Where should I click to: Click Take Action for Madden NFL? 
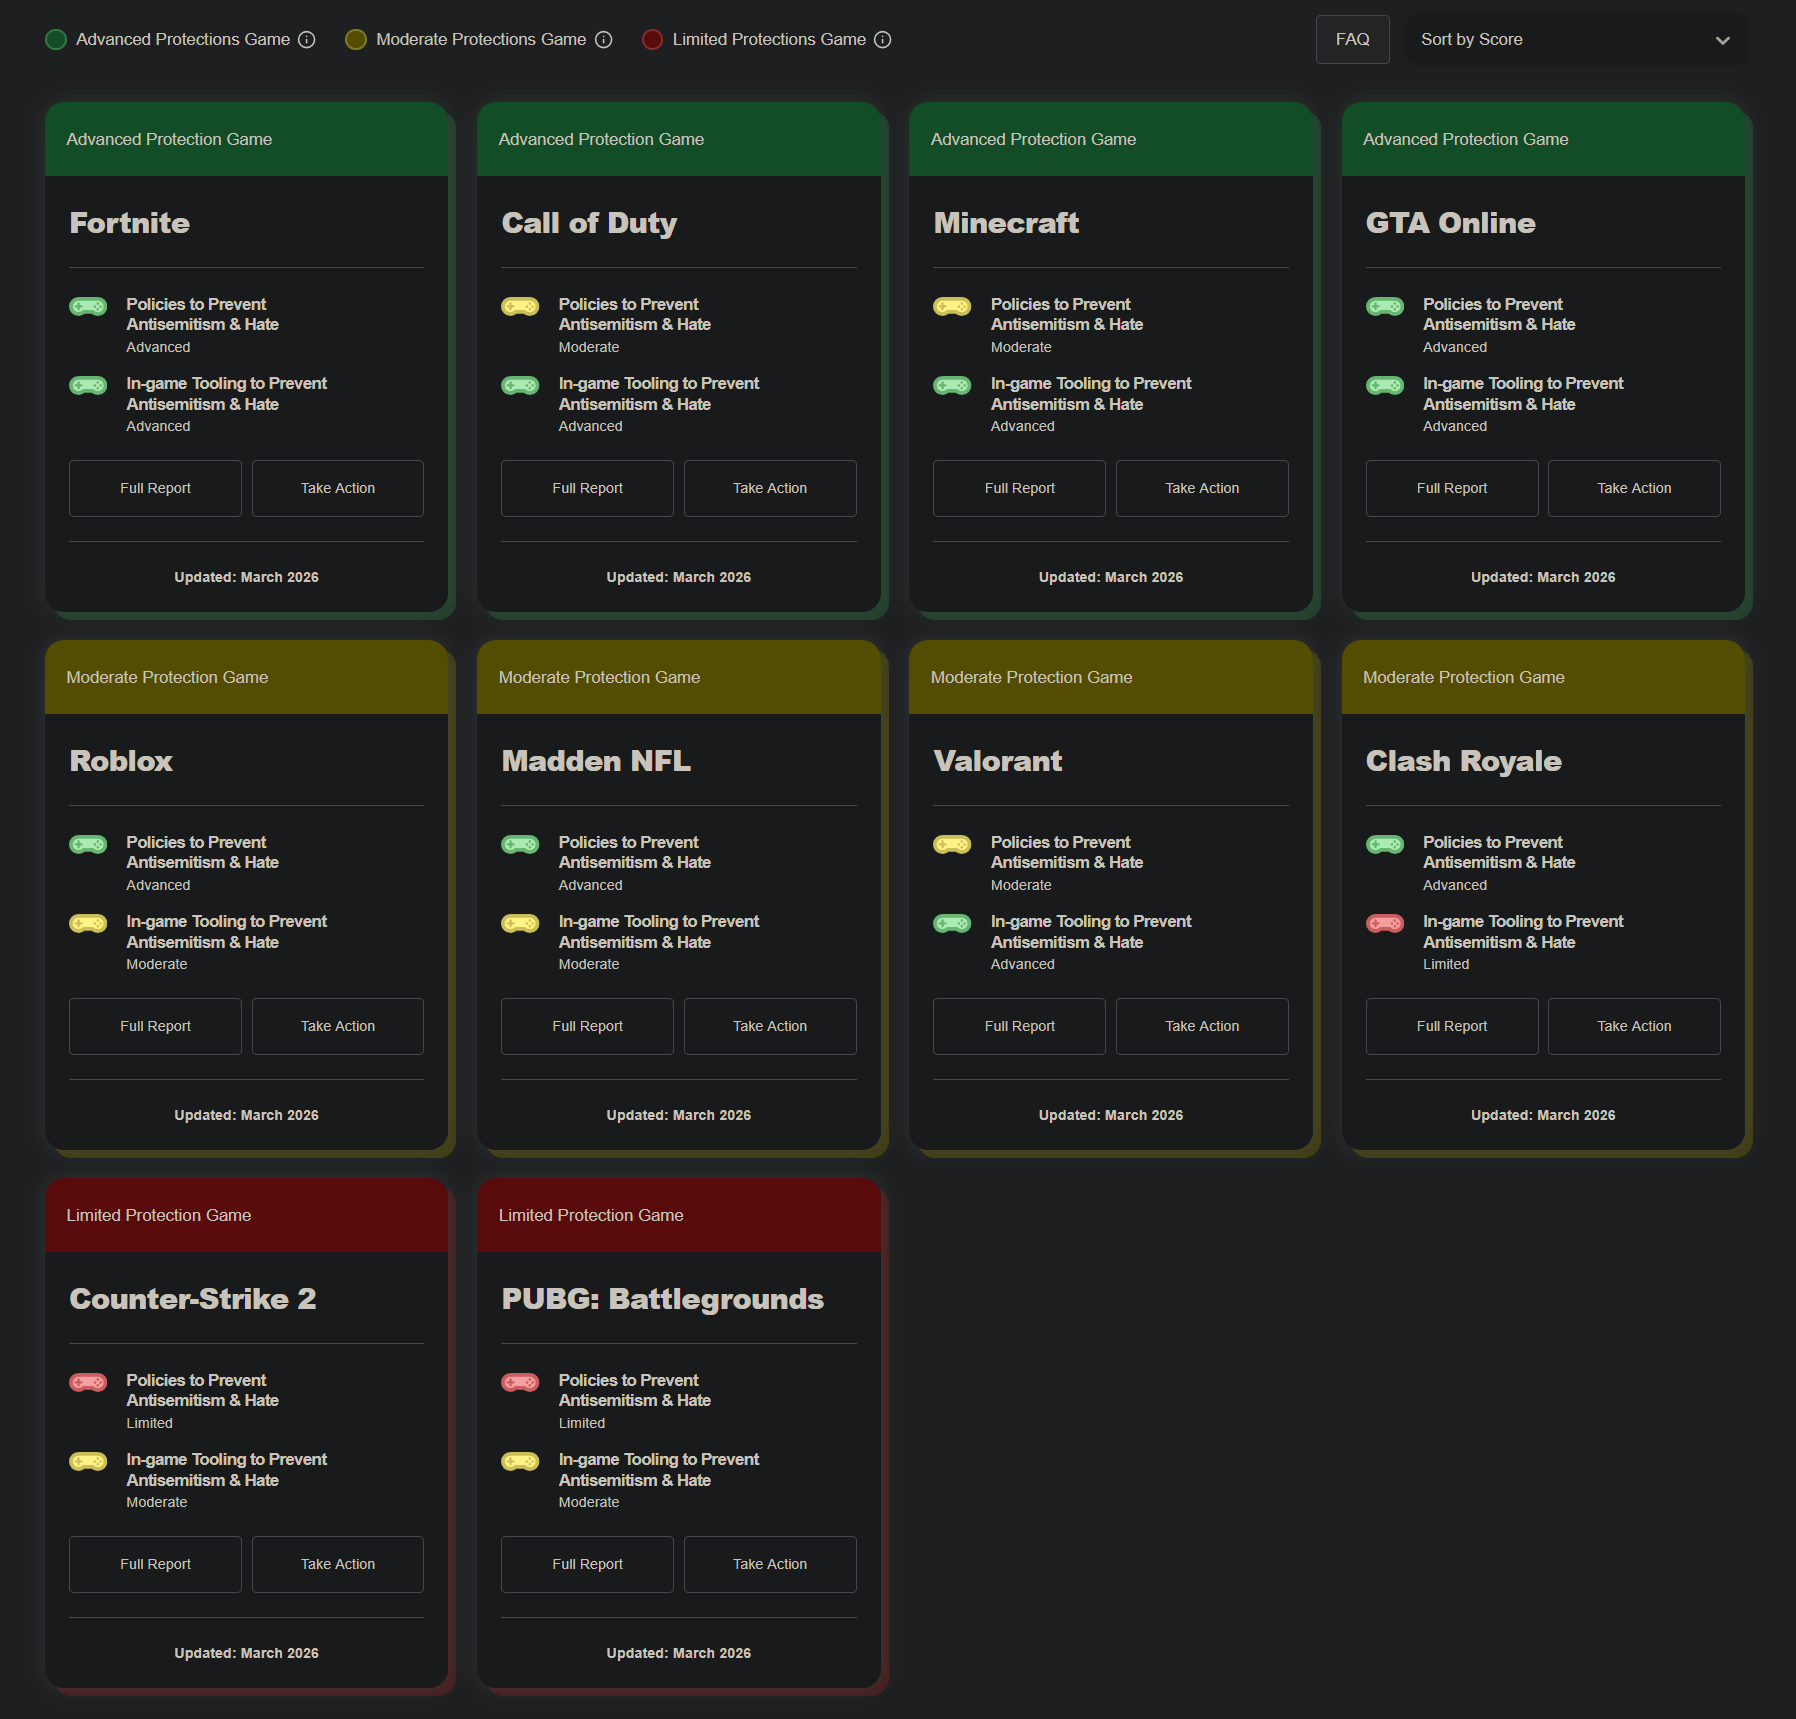(x=770, y=1026)
